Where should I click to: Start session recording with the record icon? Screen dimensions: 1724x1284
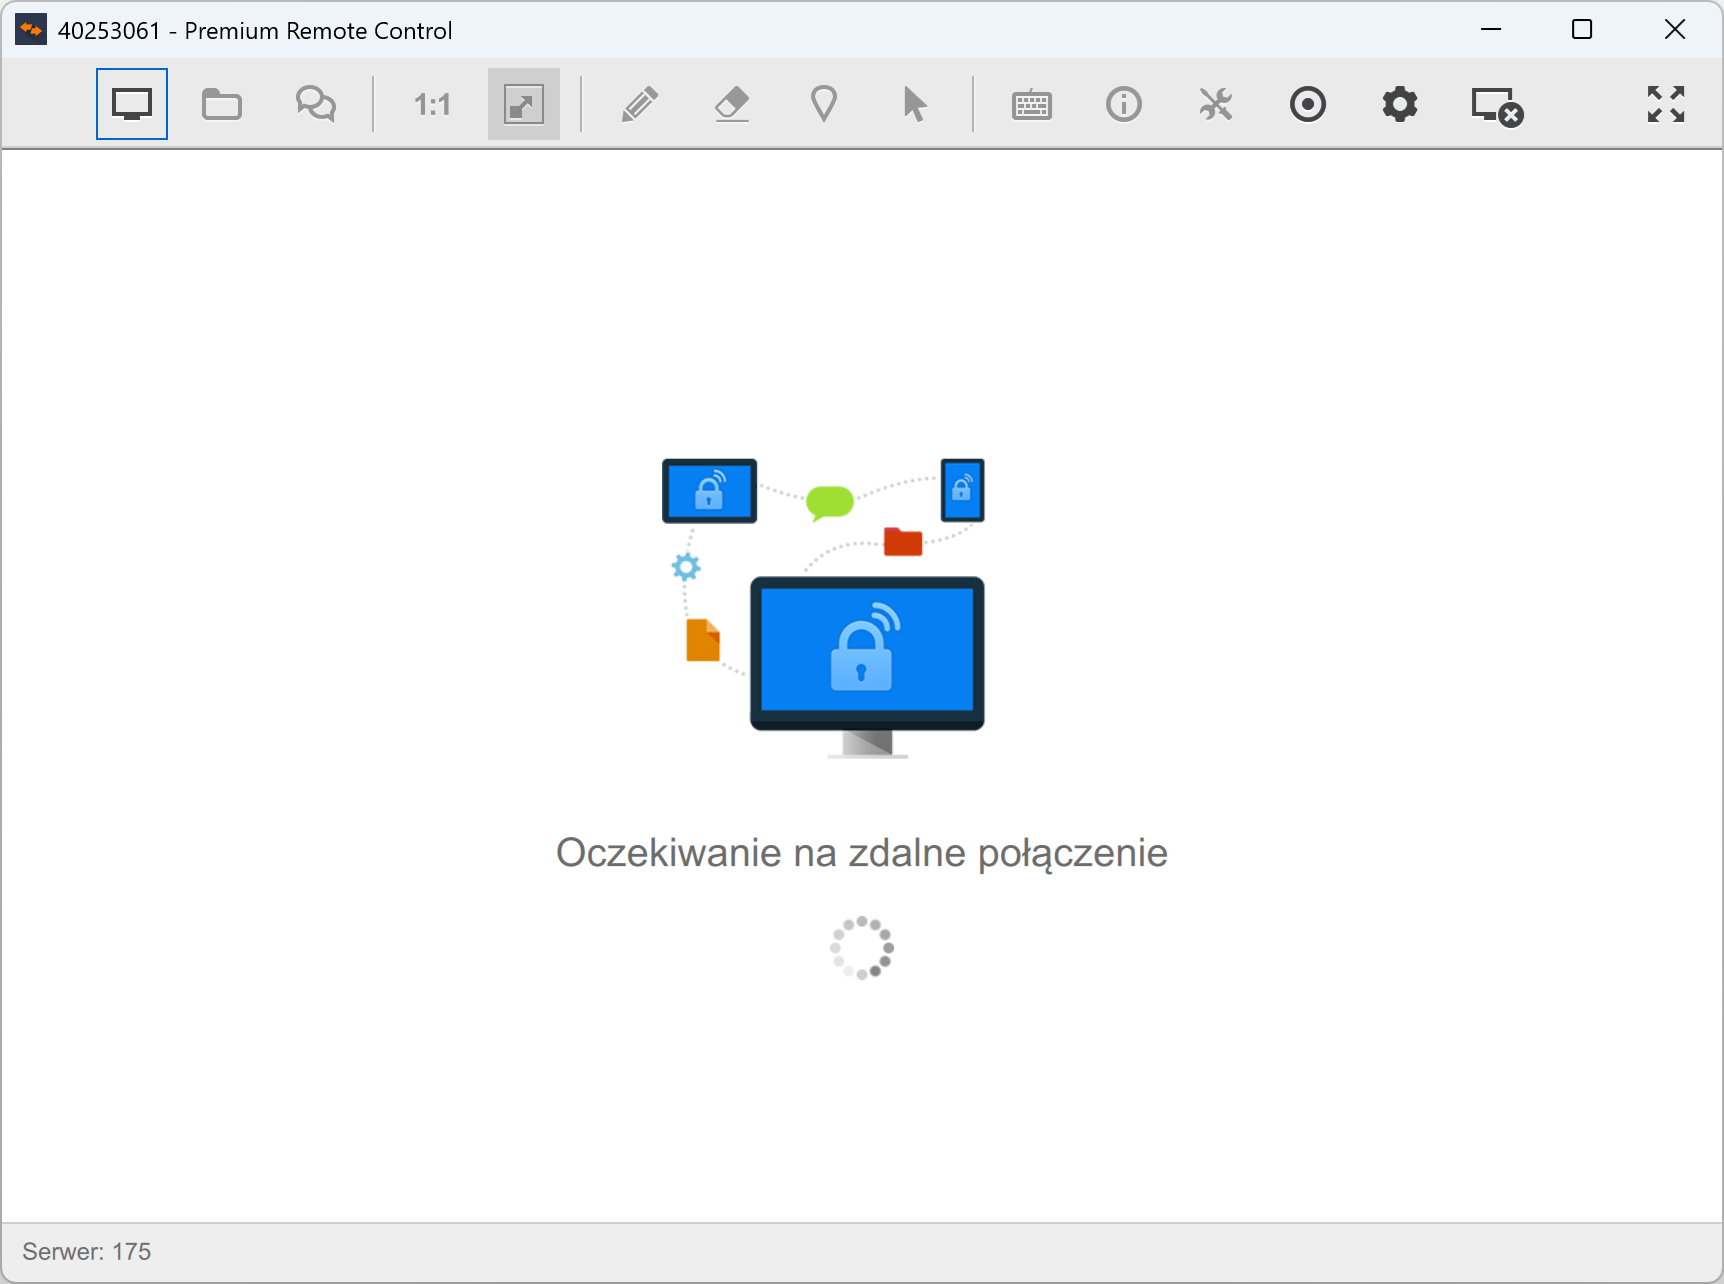1308,104
